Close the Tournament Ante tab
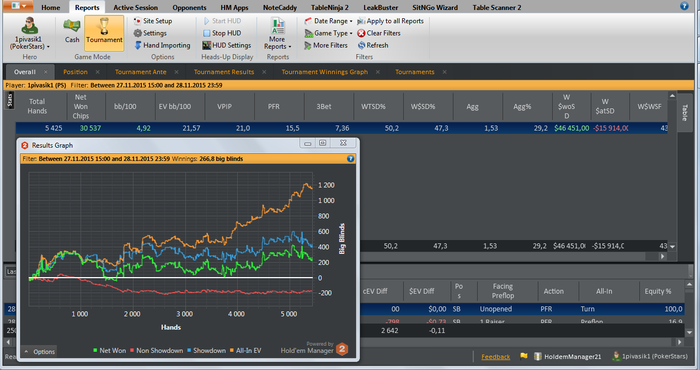 click(x=177, y=72)
